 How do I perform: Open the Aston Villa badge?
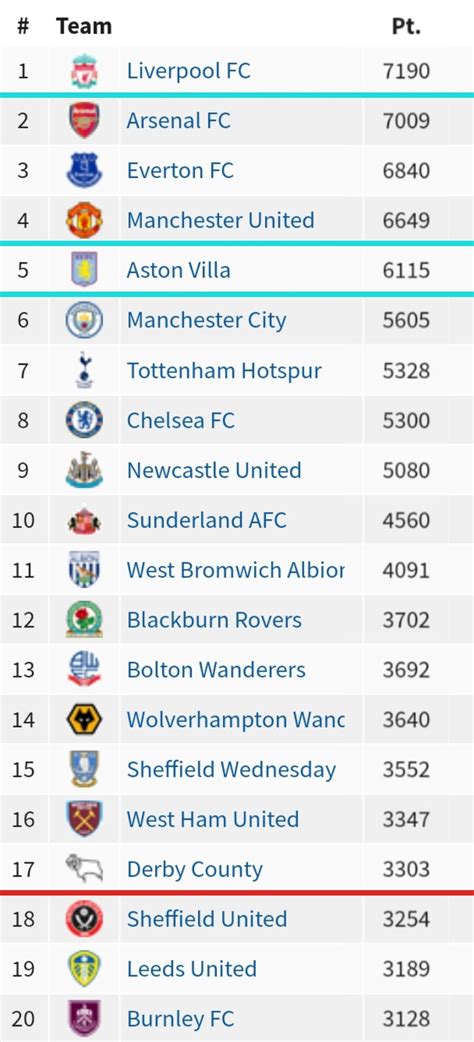pyautogui.click(x=84, y=270)
